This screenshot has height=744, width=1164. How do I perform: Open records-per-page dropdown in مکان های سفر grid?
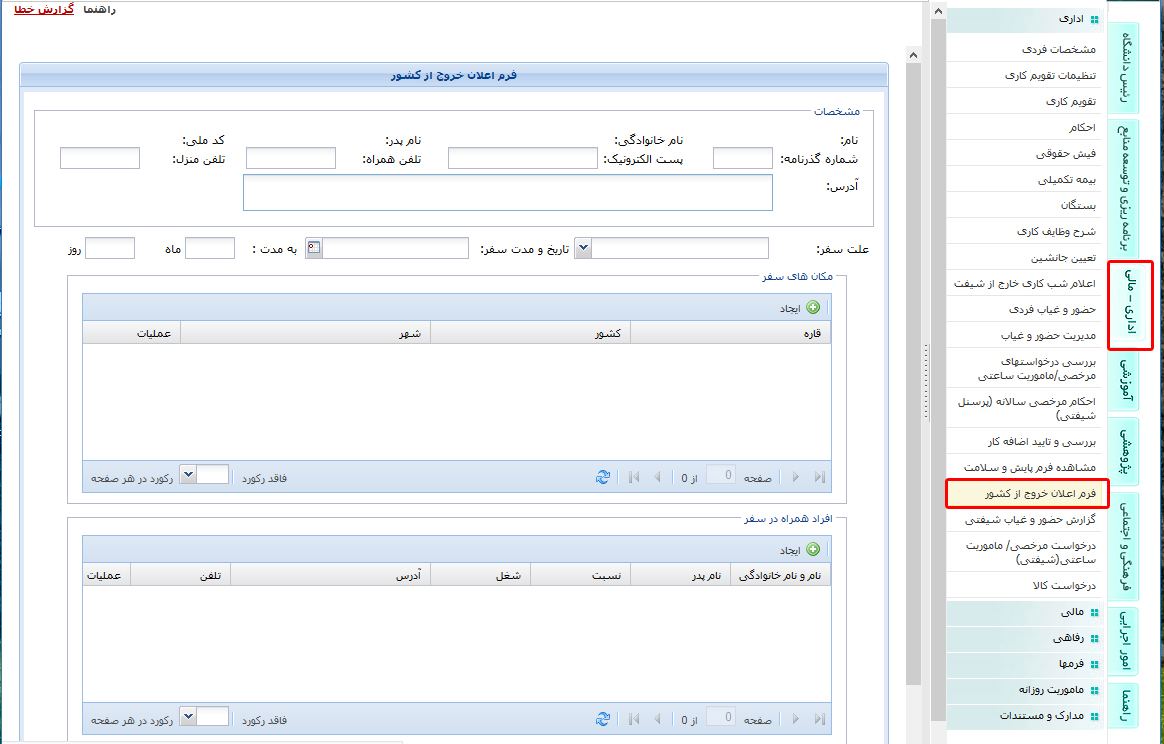click(188, 474)
